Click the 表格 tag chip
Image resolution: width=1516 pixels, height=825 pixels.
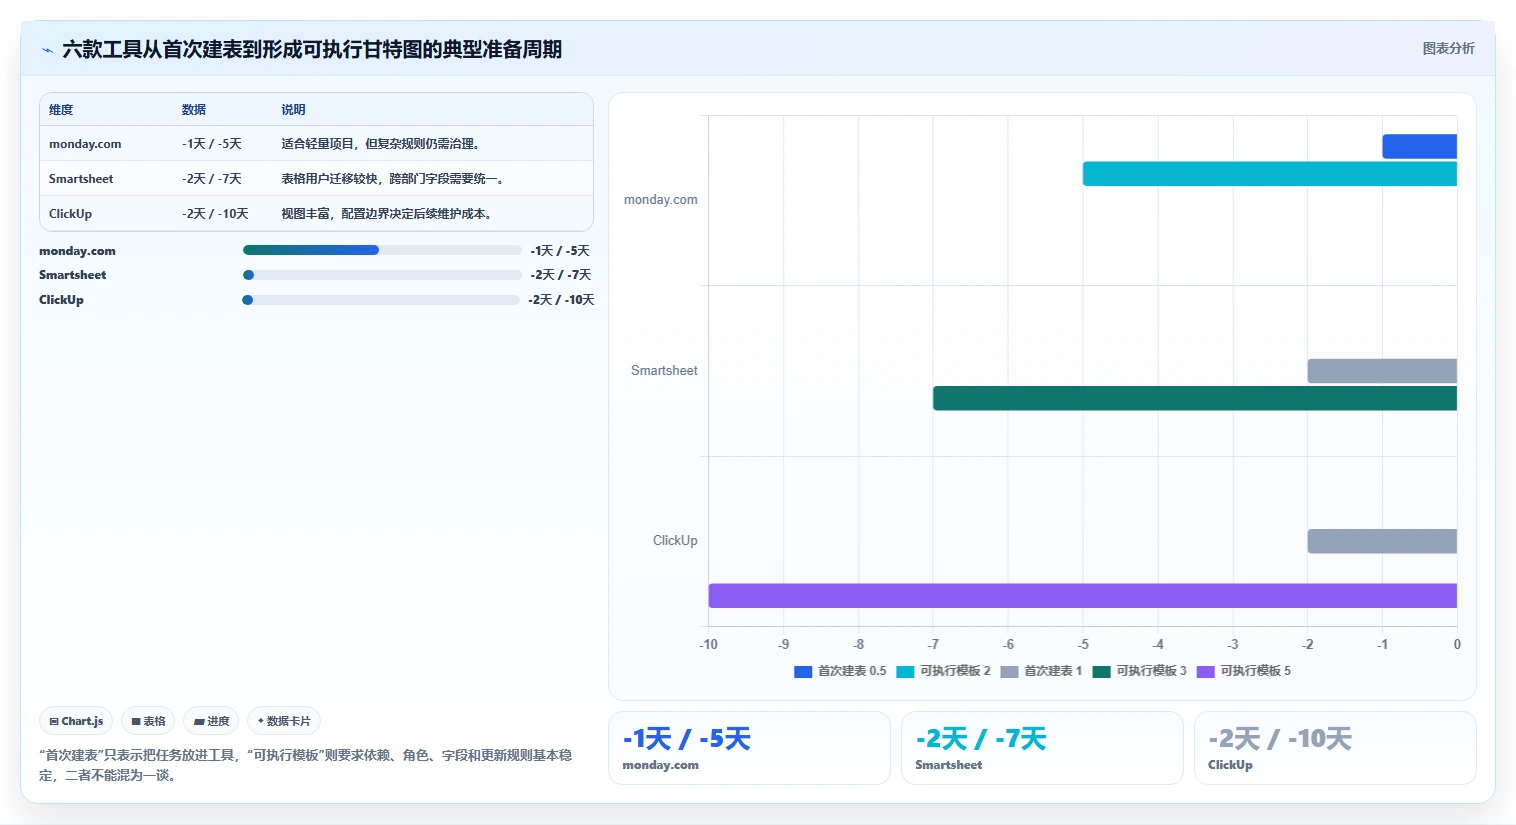148,721
